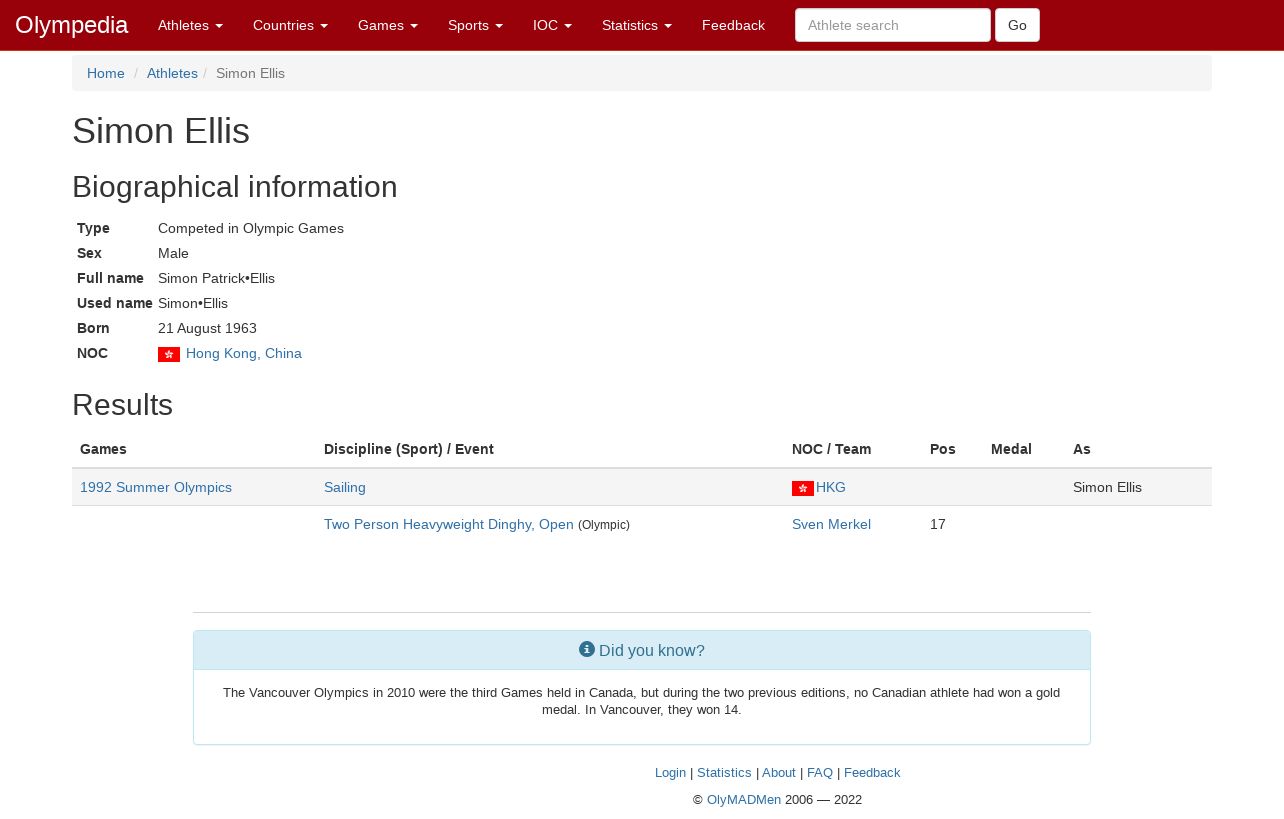Click the Simon Ellis page heading
Image resolution: width=1284 pixels, height=819 pixels.
point(161,131)
